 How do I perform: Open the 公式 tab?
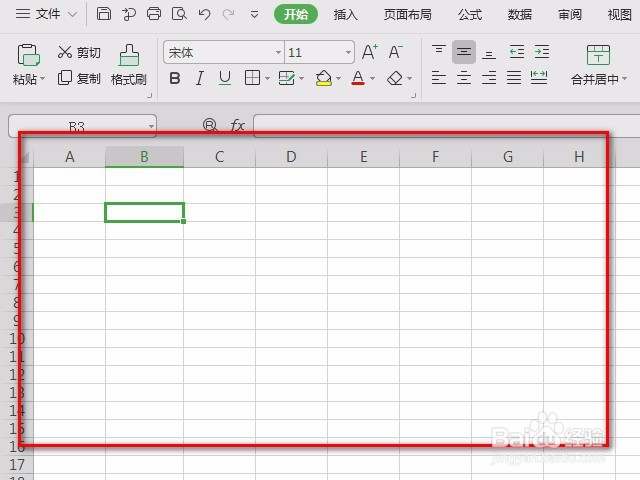coord(470,15)
